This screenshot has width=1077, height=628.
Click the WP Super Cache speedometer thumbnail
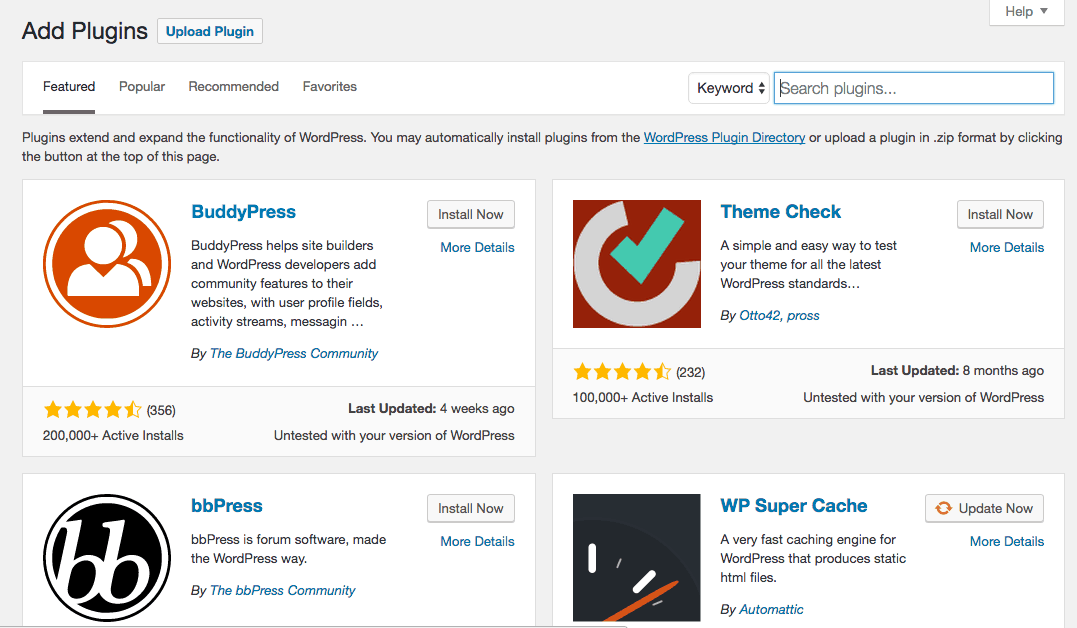coord(637,557)
